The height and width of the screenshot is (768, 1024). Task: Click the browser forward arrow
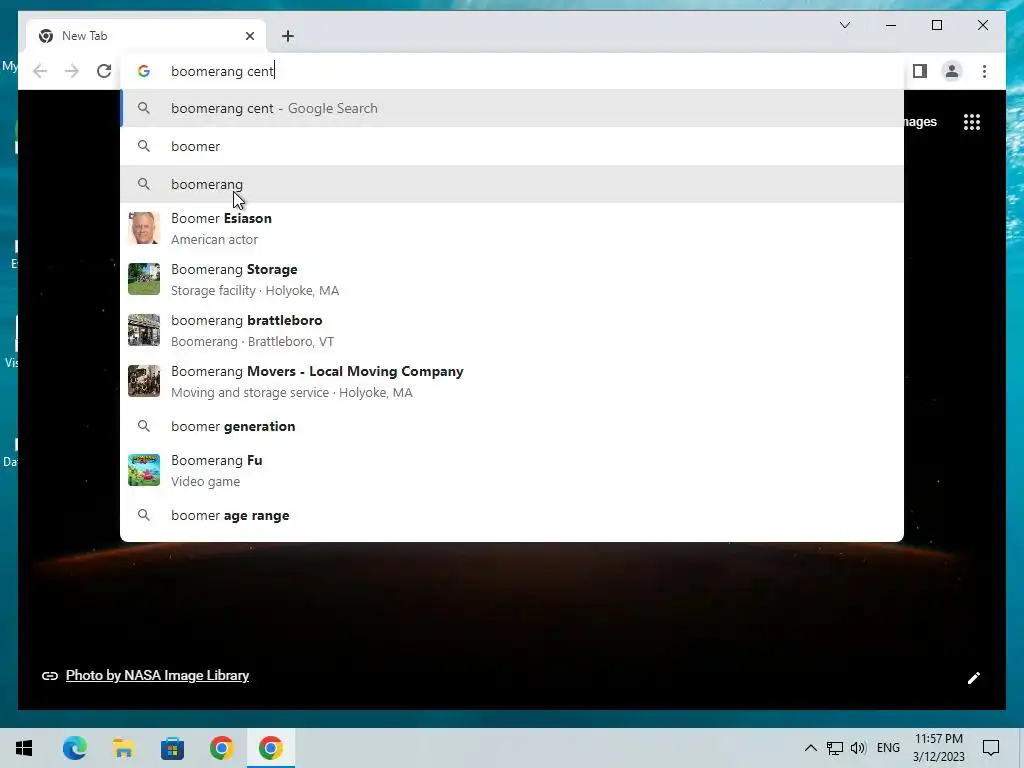pyautogui.click(x=72, y=71)
